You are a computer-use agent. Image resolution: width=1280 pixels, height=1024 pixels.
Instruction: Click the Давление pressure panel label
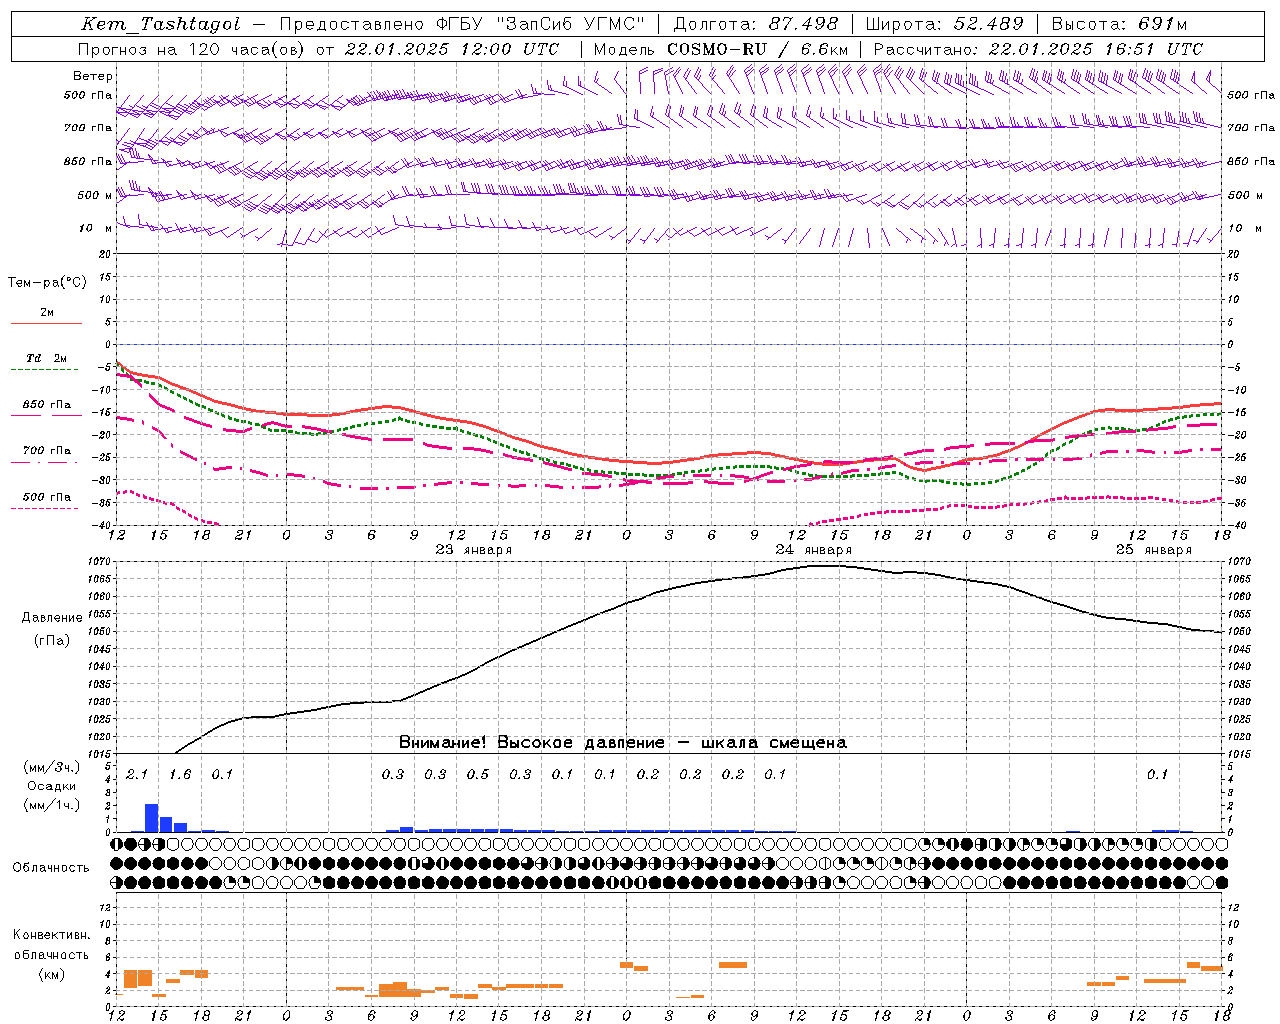tap(52, 618)
